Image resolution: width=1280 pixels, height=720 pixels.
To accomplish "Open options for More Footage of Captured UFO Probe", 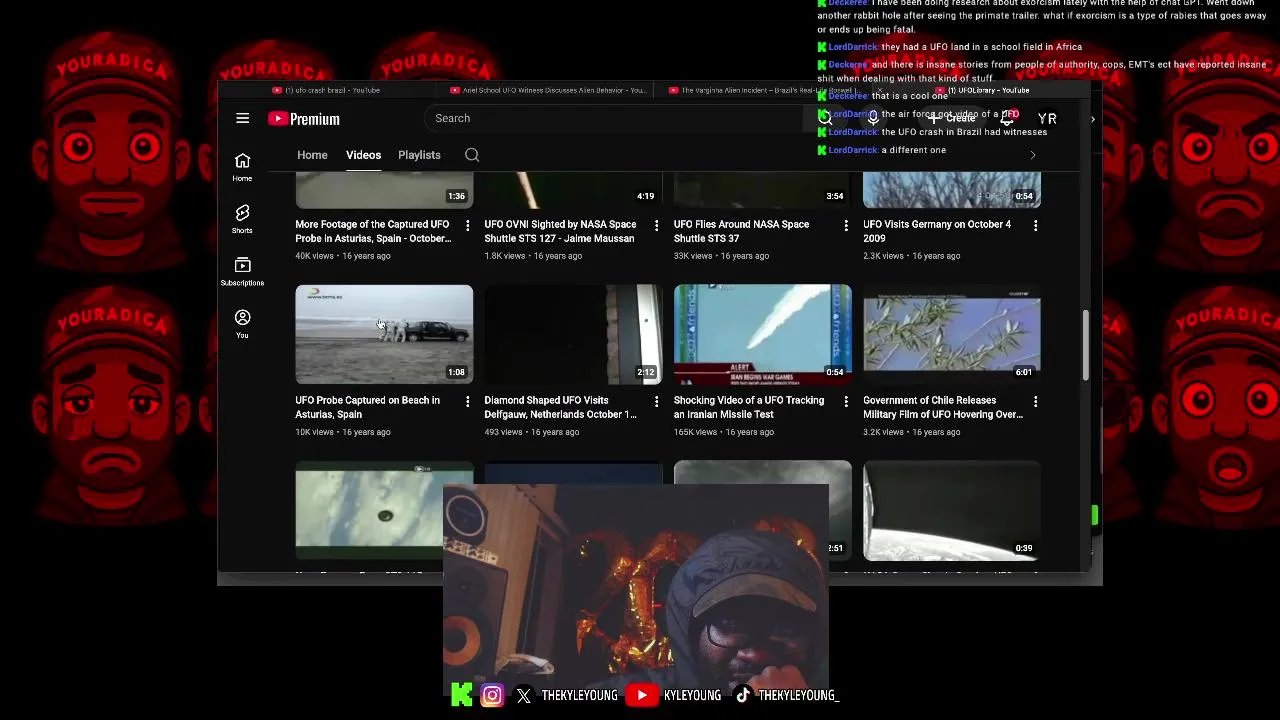I will pos(467,226).
